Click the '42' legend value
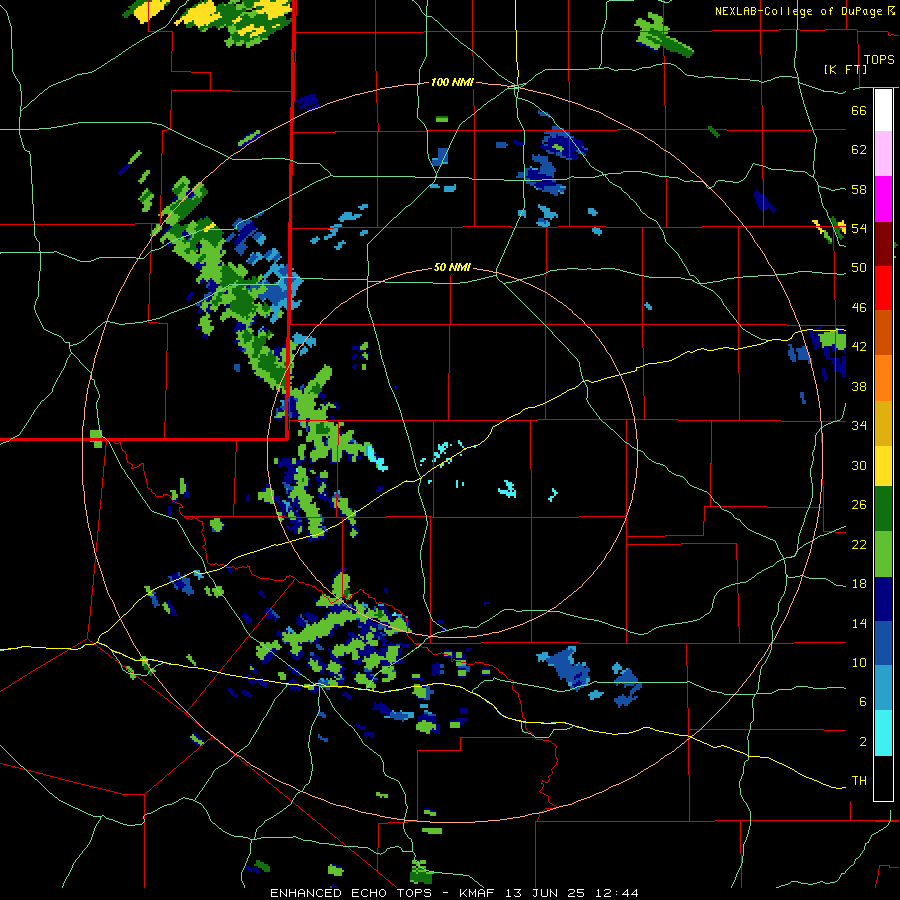Viewport: 900px width, 900px height. 859,347
